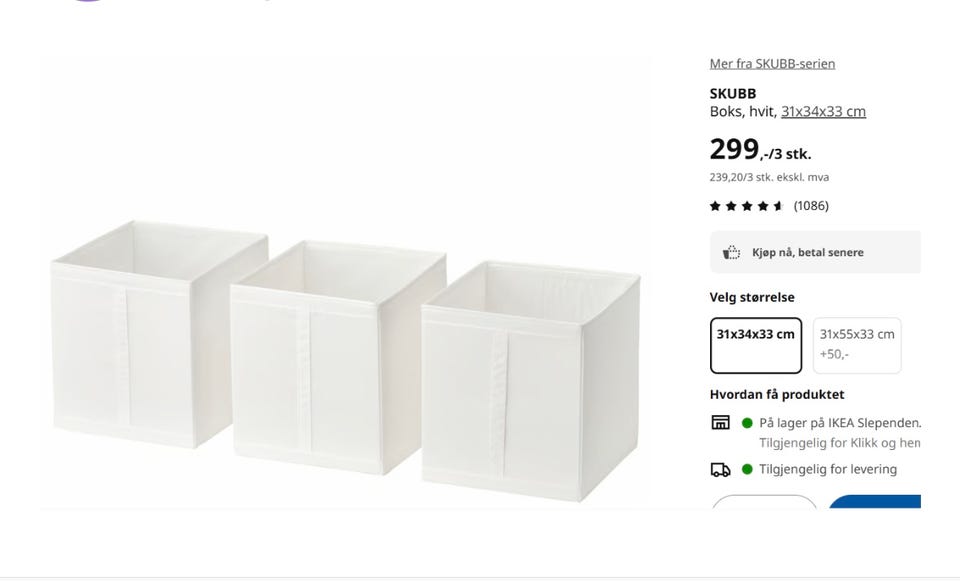The height and width of the screenshot is (581, 960).
Task: Click the store building icon
Action: point(720,422)
